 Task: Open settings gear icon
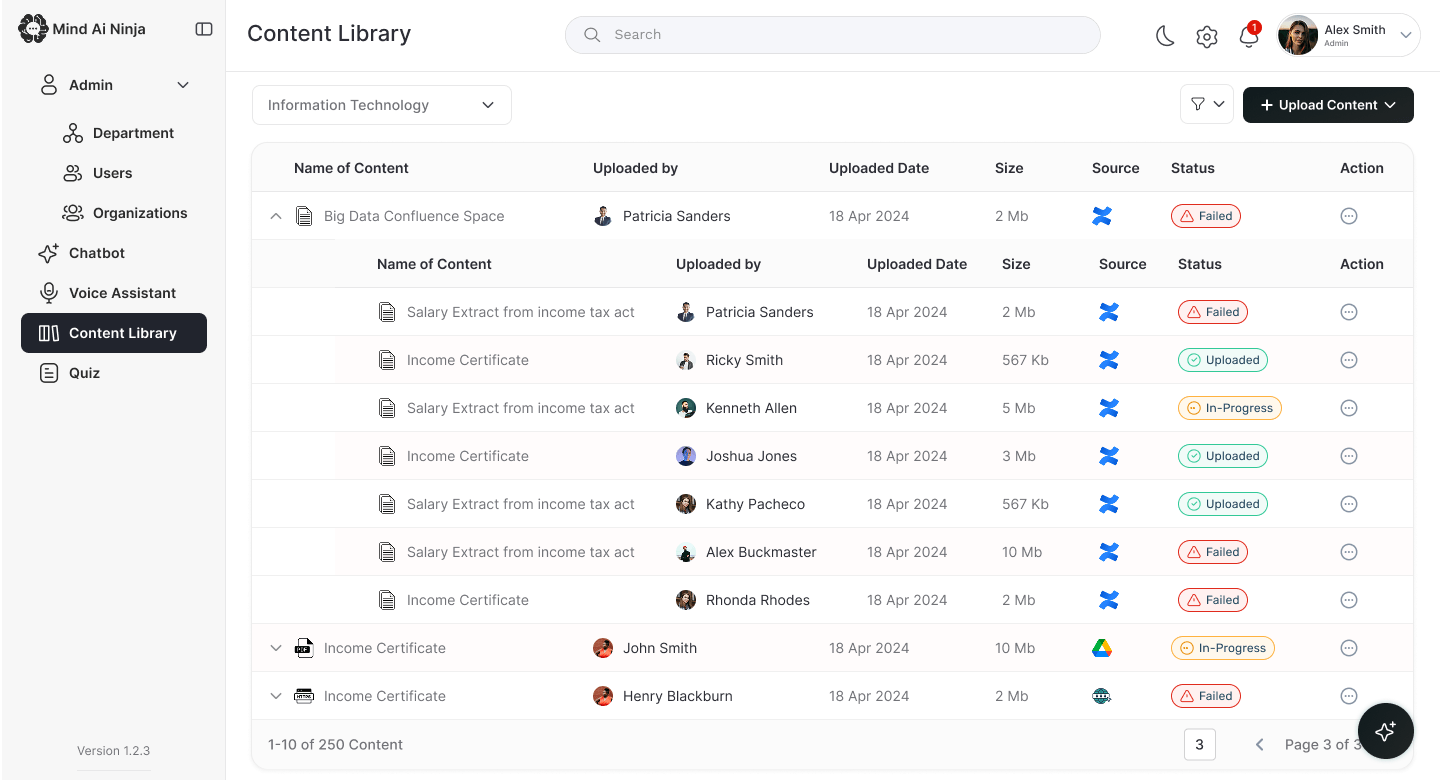coord(1207,37)
